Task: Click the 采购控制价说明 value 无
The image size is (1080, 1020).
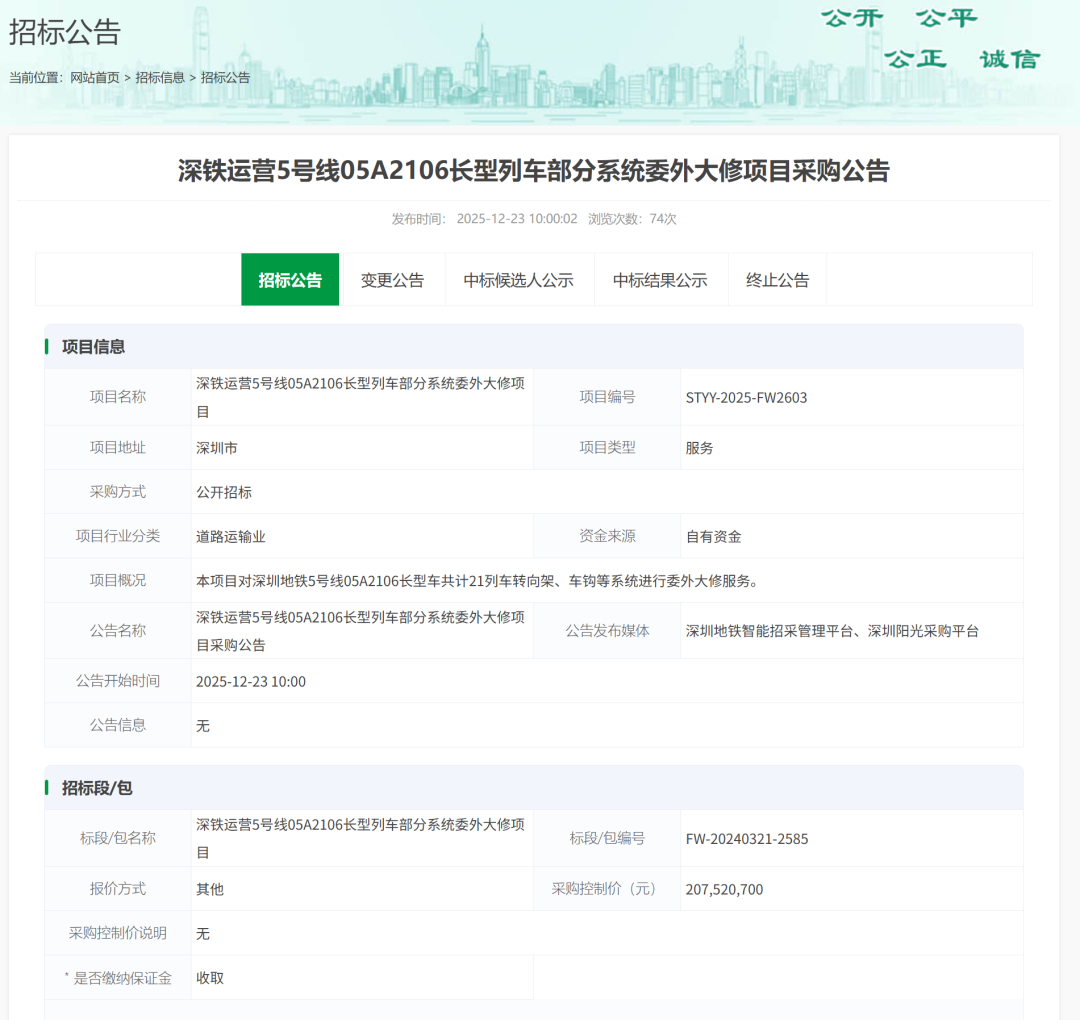Action: point(202,933)
